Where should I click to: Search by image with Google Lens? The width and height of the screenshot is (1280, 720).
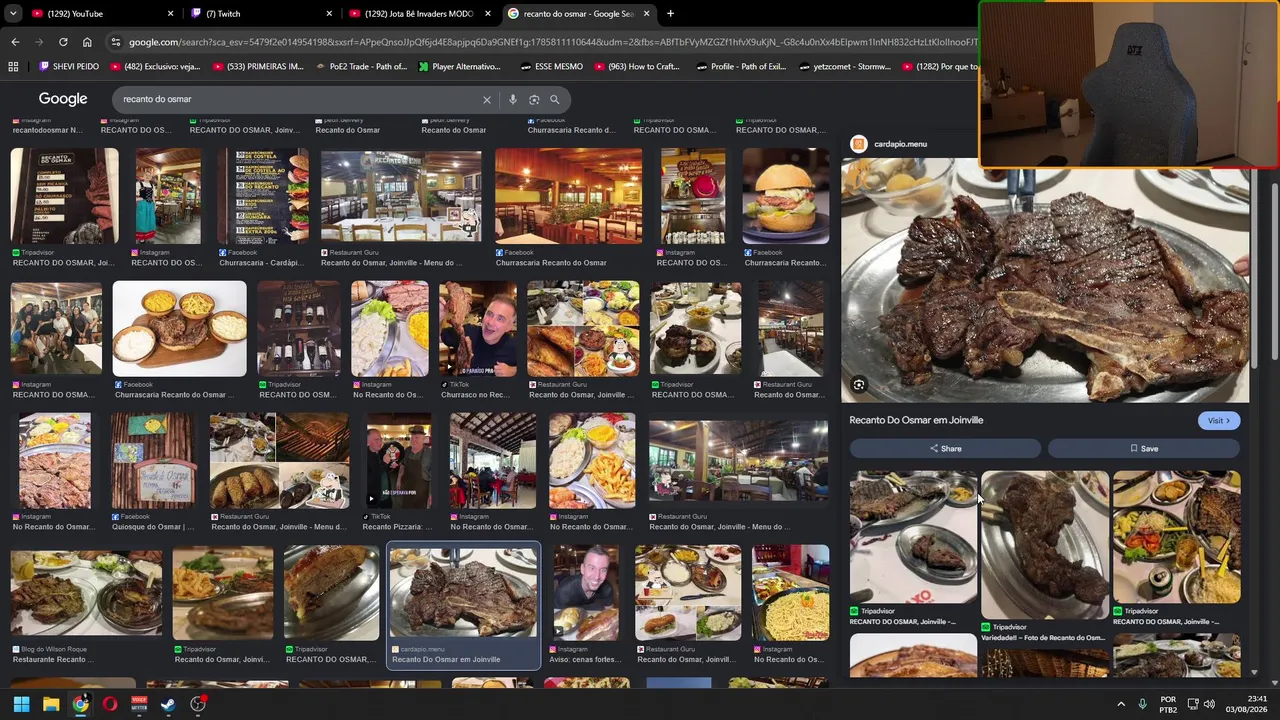(x=534, y=99)
